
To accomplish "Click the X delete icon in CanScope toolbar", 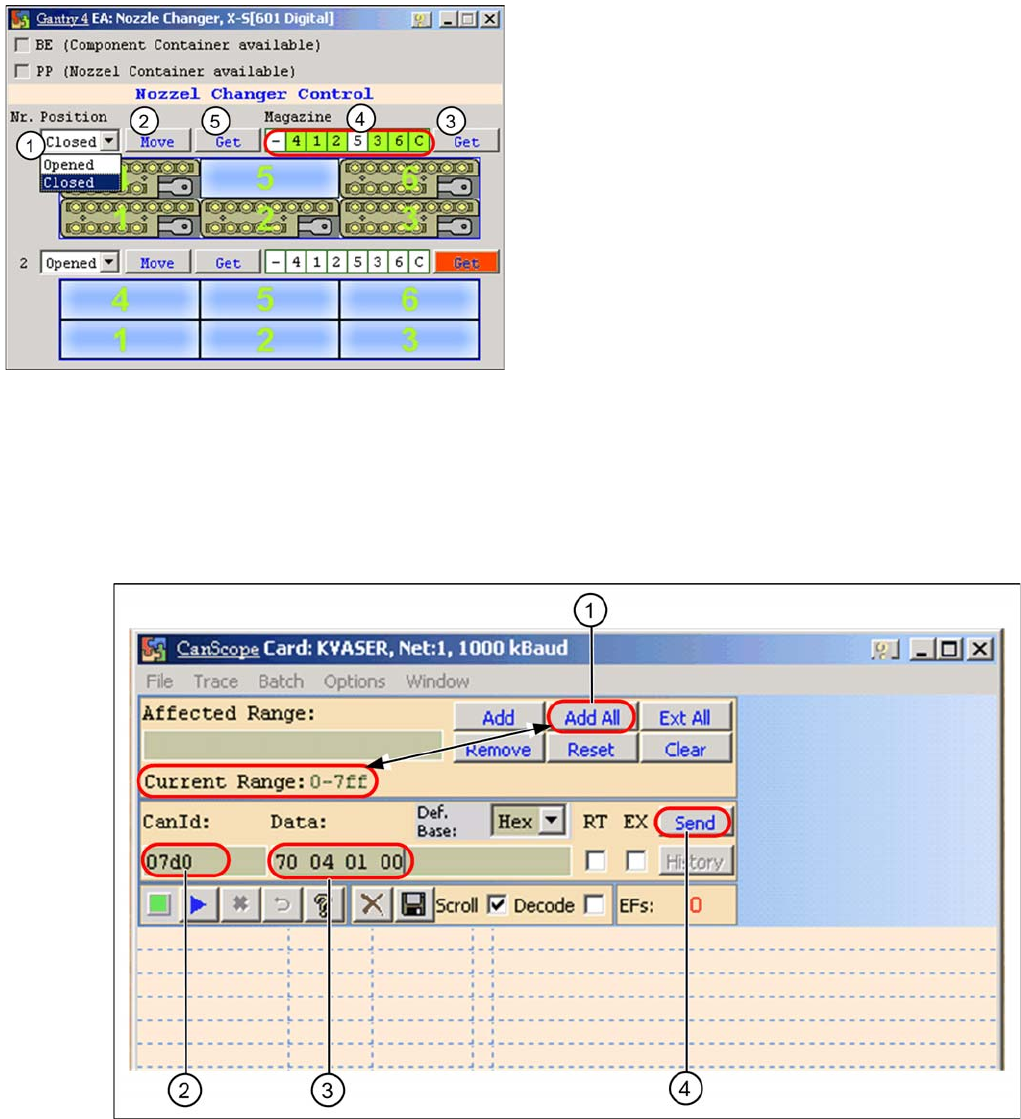I will 371,904.
